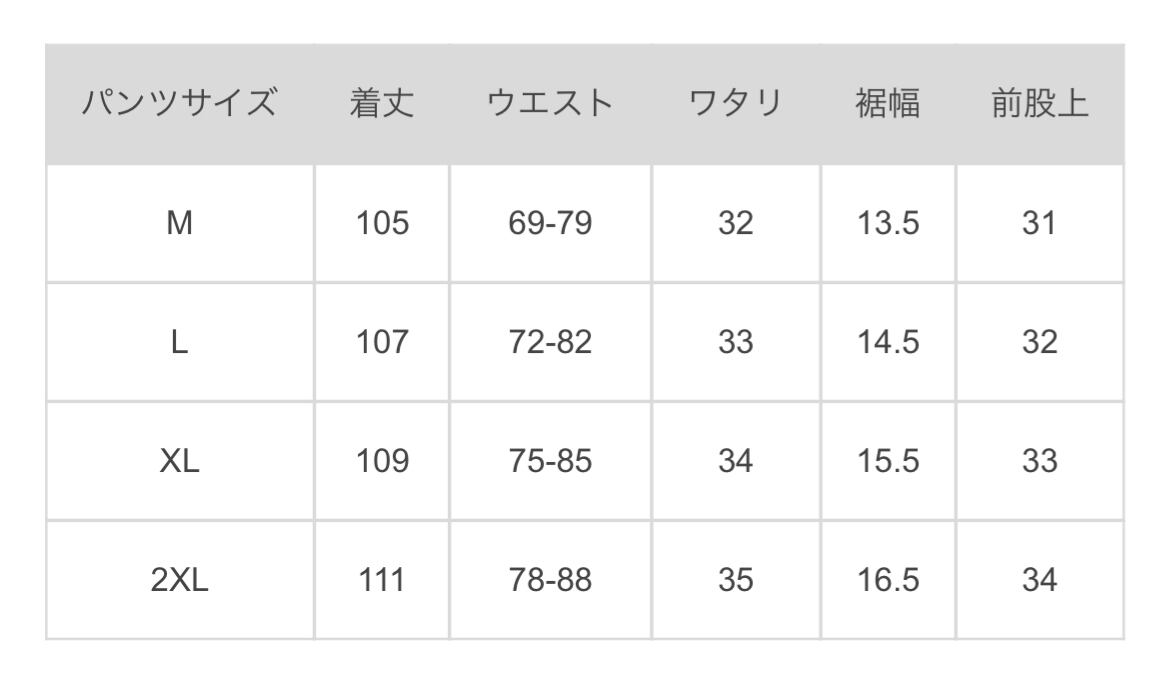This screenshot has width=1170, height=675.
Task: Click the 前股上 column header
Action: tap(1039, 105)
